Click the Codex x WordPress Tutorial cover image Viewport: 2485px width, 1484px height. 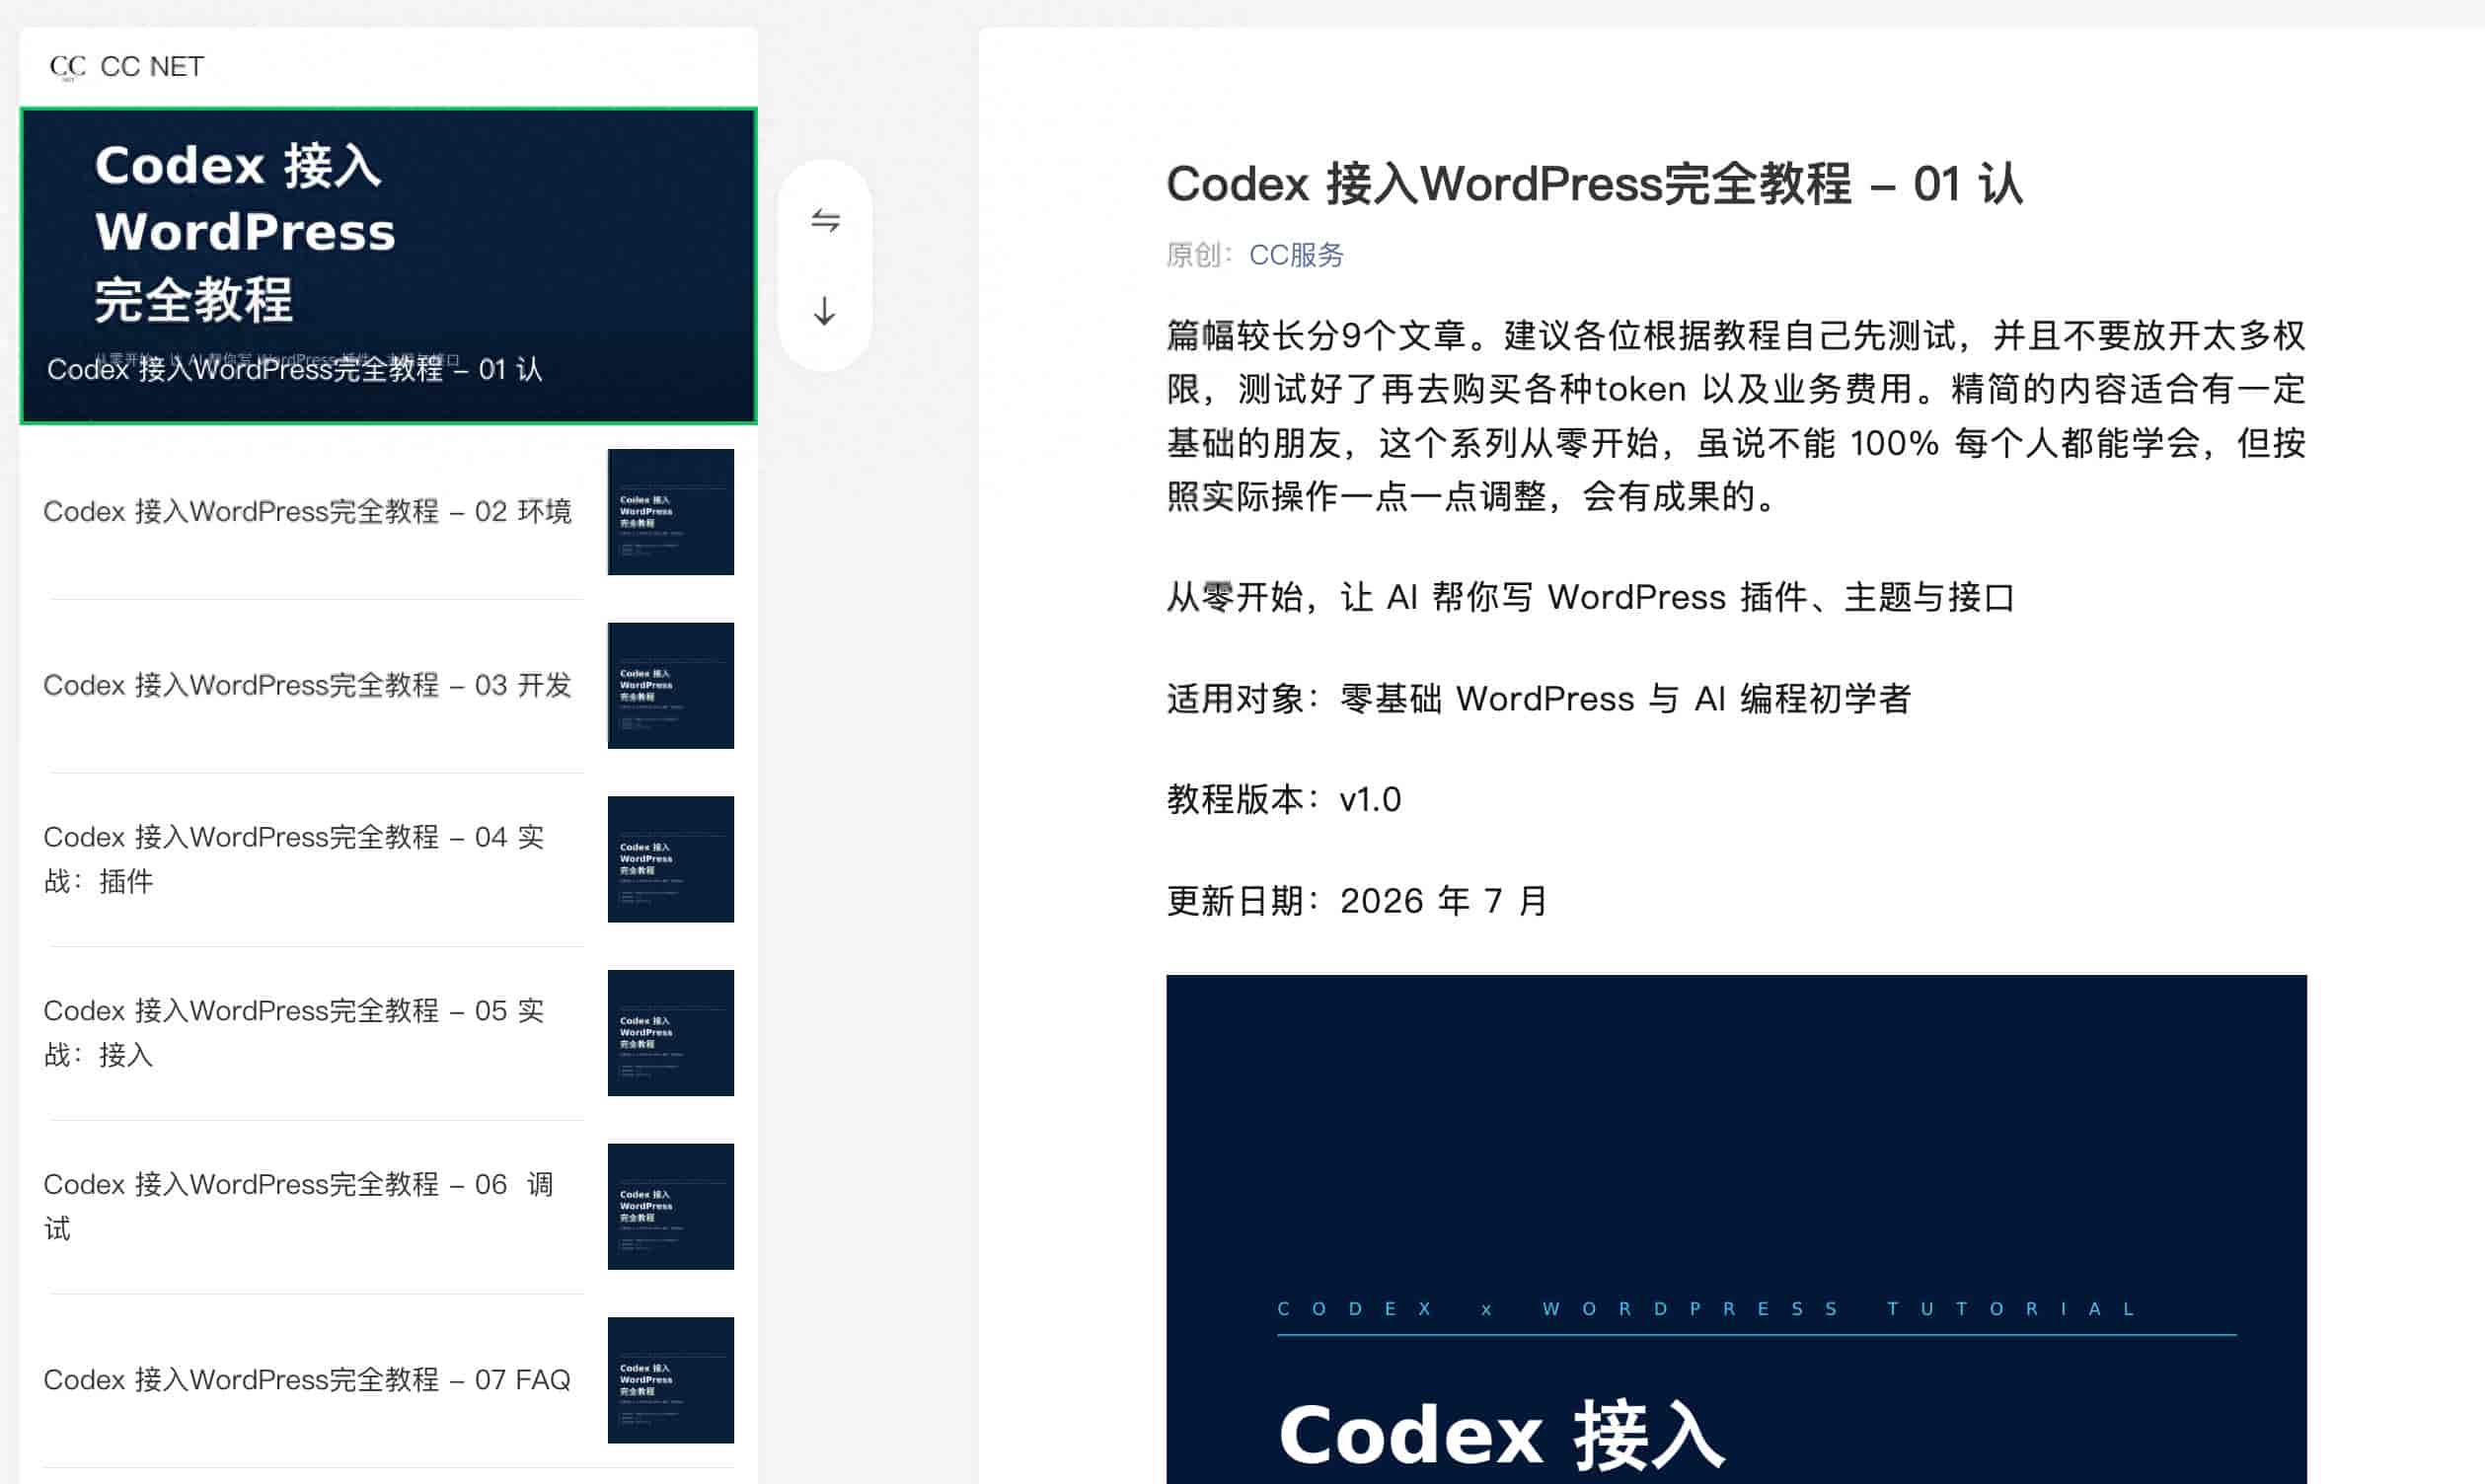tap(1736, 1229)
